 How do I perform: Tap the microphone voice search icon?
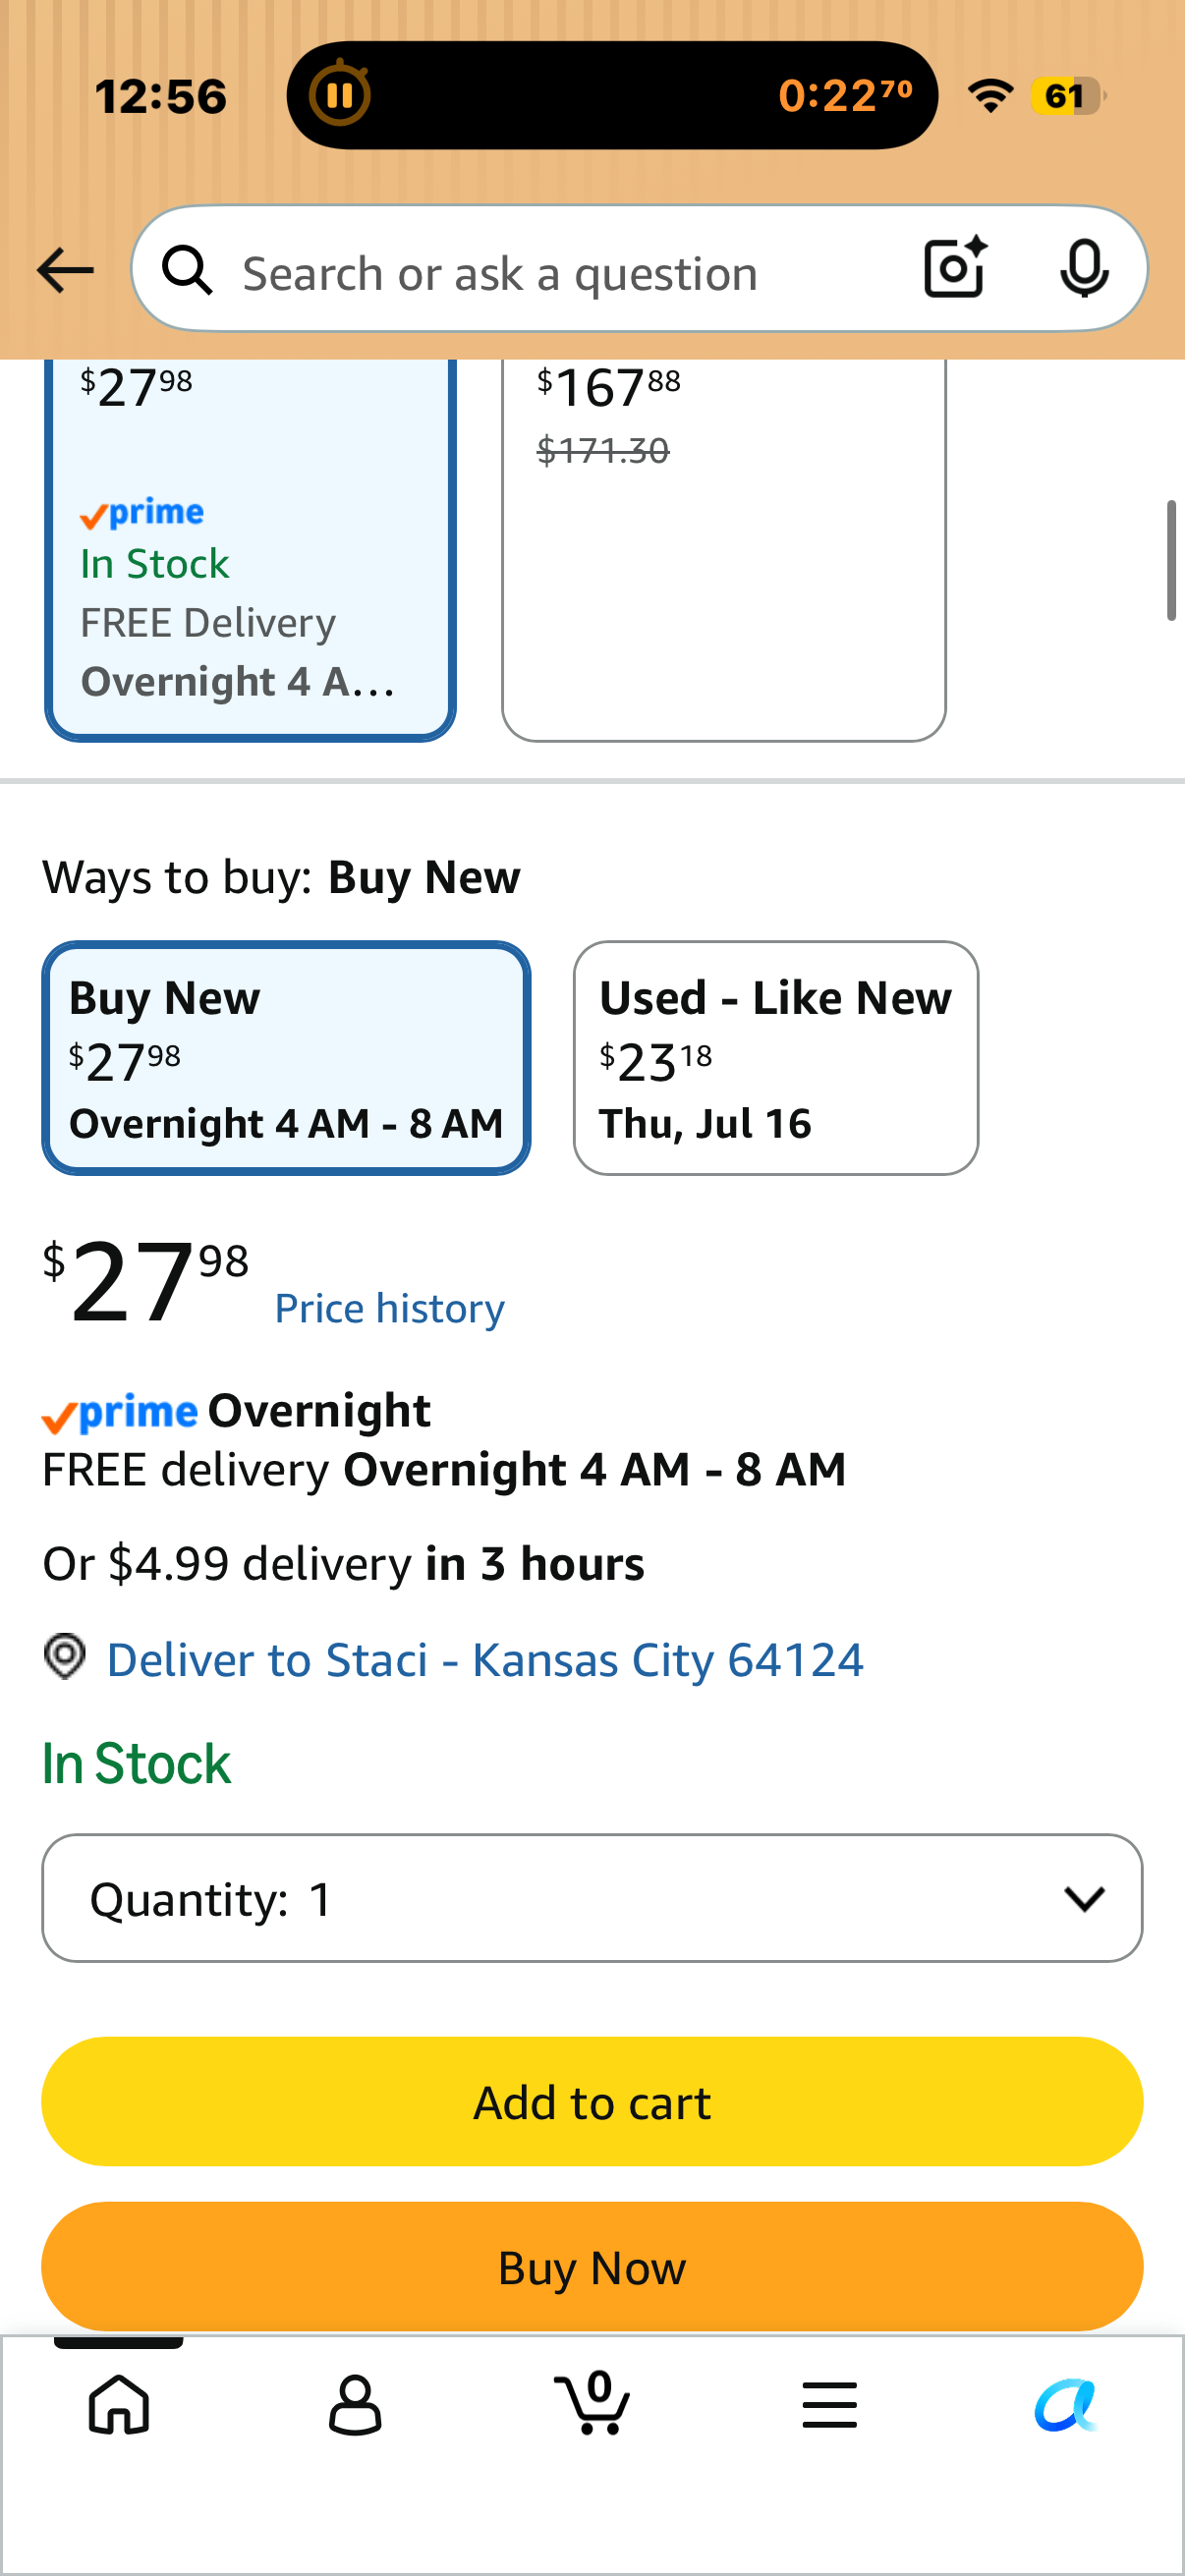pos(1084,269)
